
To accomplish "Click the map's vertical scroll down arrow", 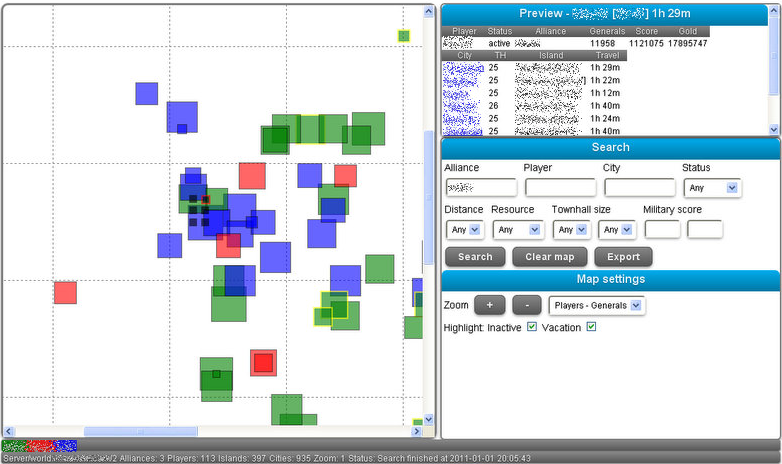I will point(429,420).
